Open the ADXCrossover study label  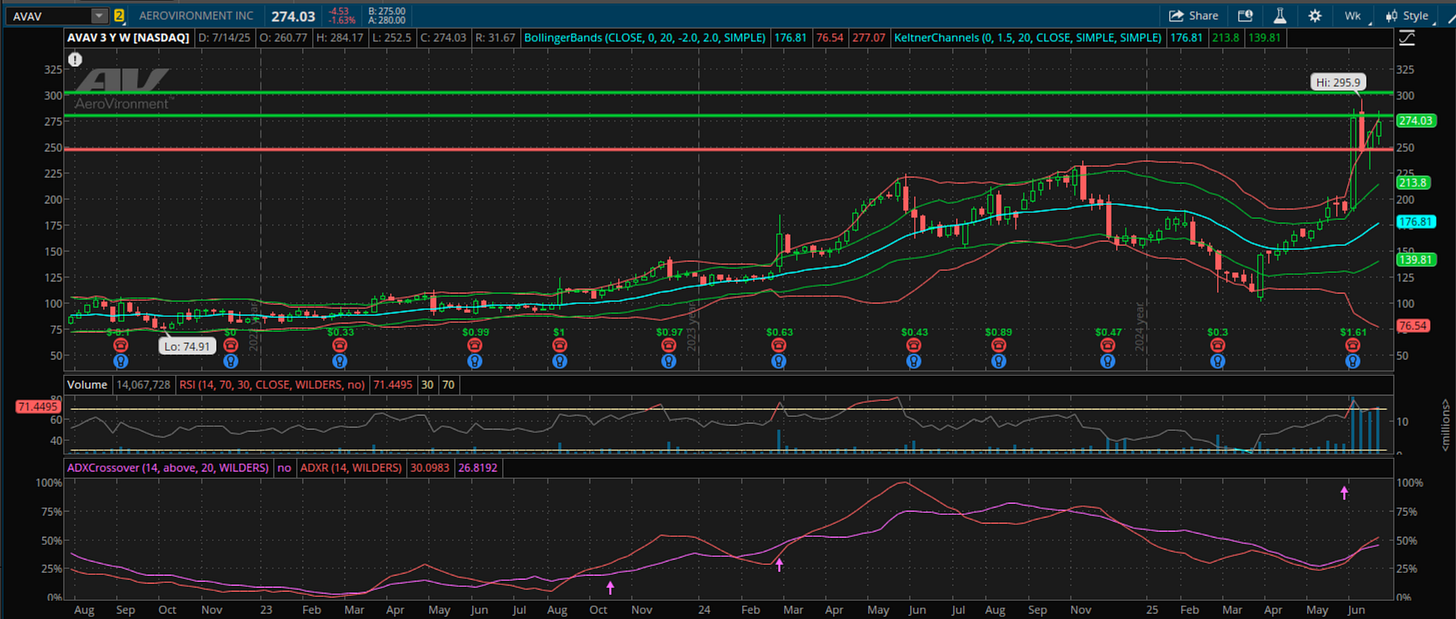167,467
